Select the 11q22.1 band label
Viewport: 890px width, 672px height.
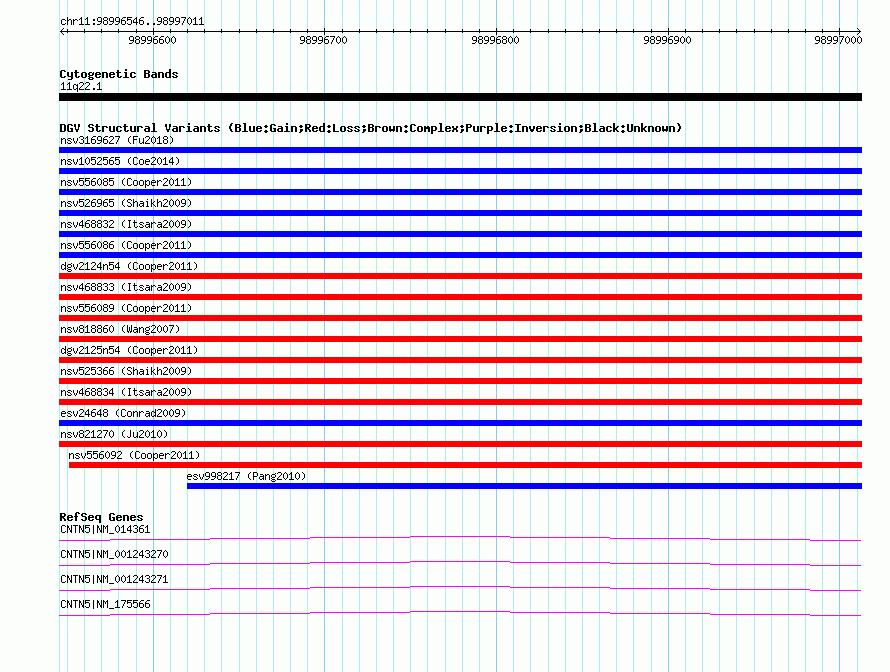point(81,86)
